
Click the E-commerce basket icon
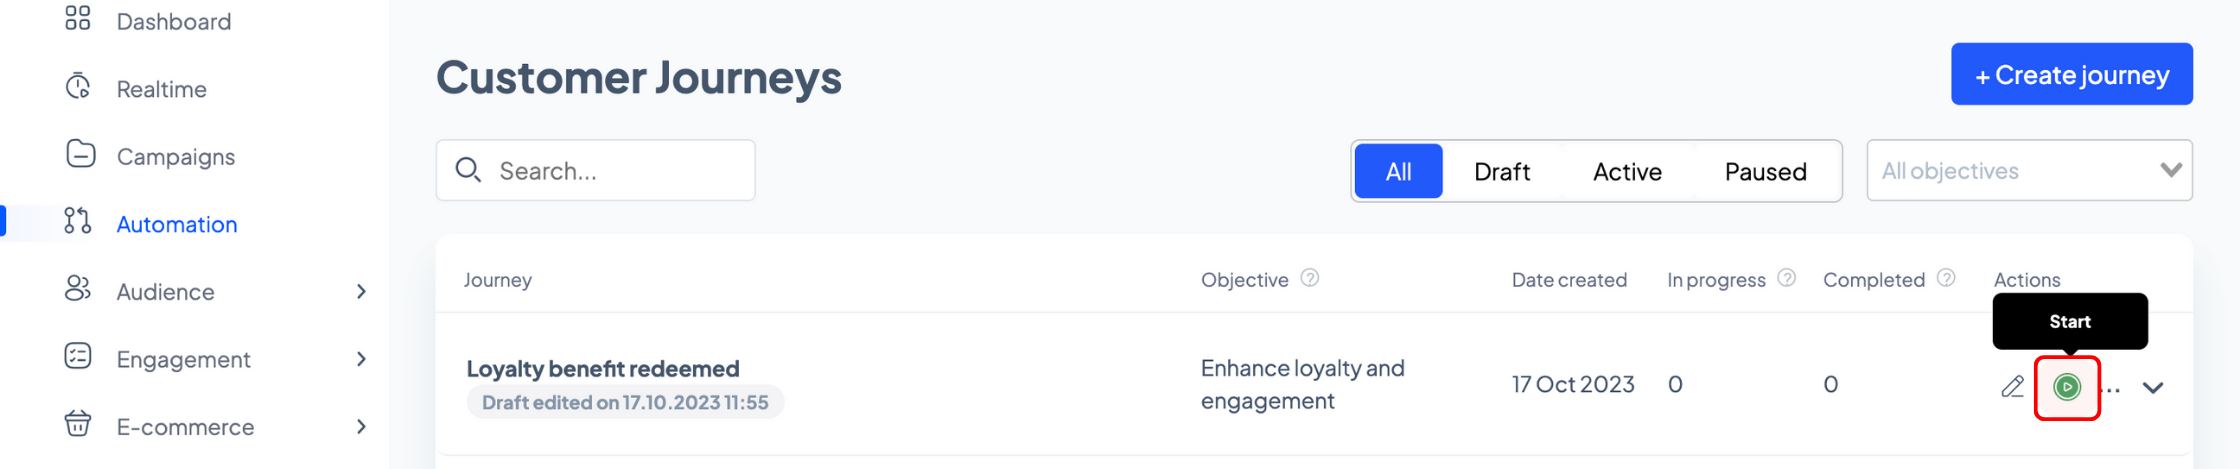(x=78, y=425)
